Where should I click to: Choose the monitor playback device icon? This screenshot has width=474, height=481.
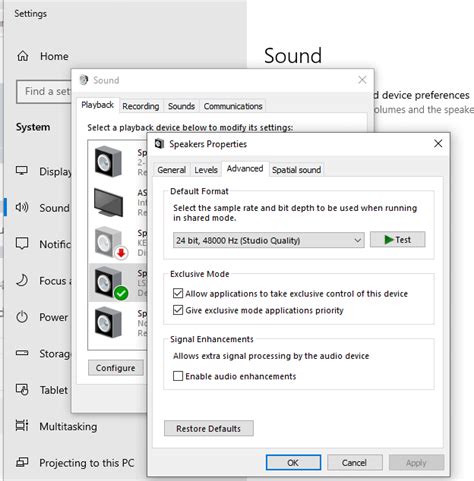[x=109, y=203]
